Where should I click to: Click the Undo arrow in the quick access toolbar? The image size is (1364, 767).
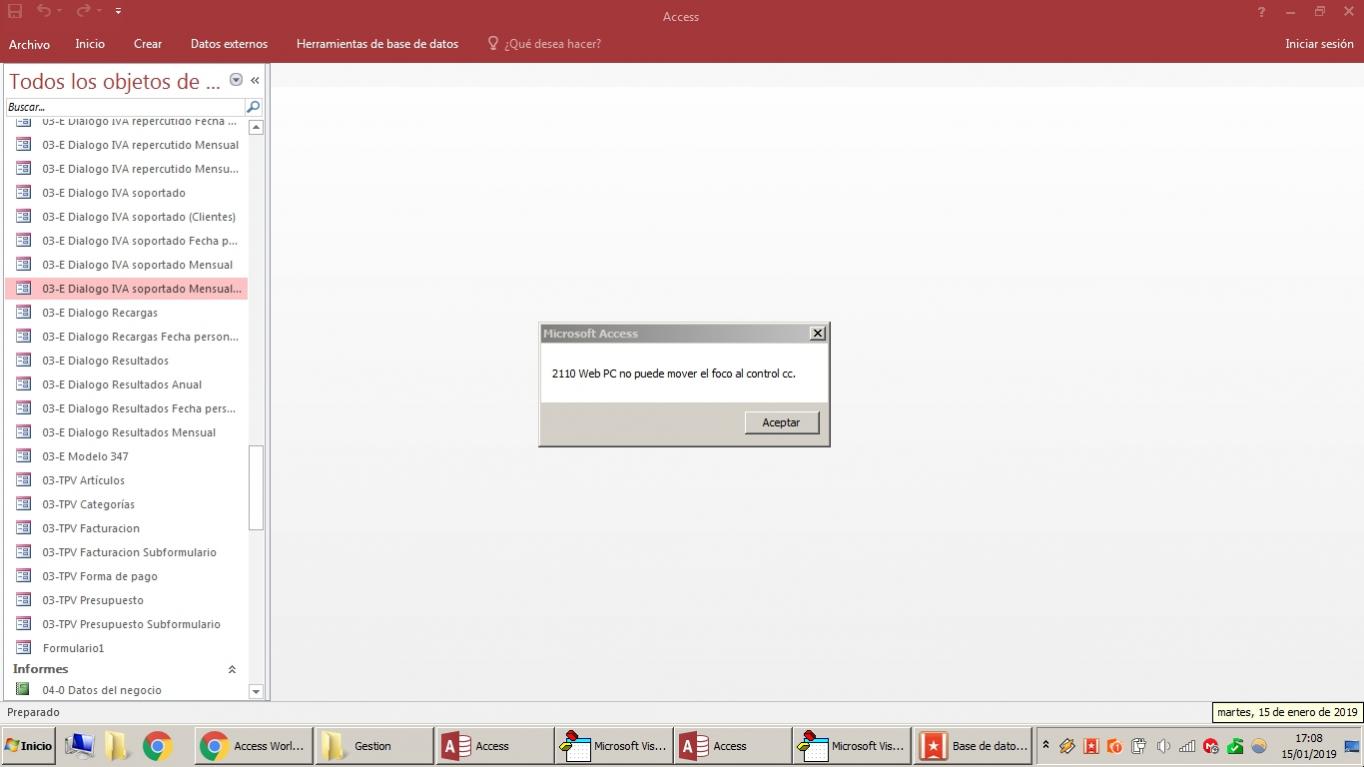coord(43,11)
